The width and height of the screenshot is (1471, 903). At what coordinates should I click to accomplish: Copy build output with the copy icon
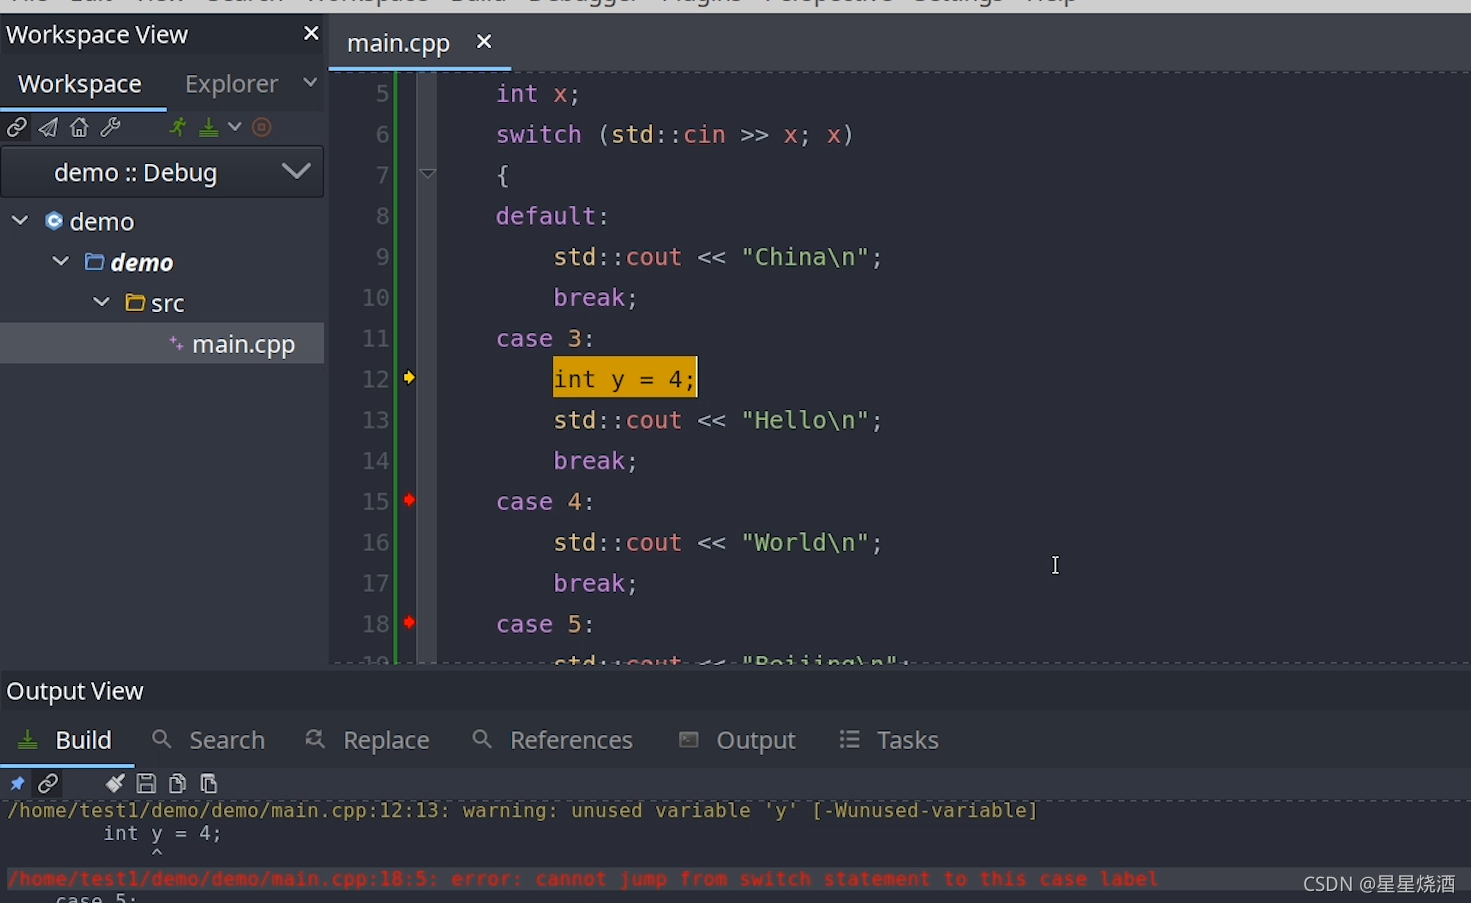pyautogui.click(x=177, y=783)
